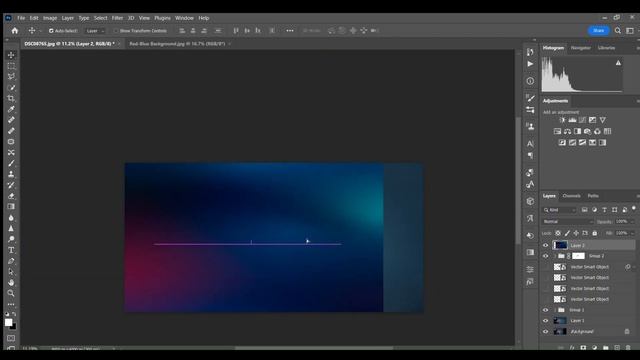Image resolution: width=640 pixels, height=360 pixels.
Task: Toggle the Auto-Select checkbox
Action: [x=51, y=31]
